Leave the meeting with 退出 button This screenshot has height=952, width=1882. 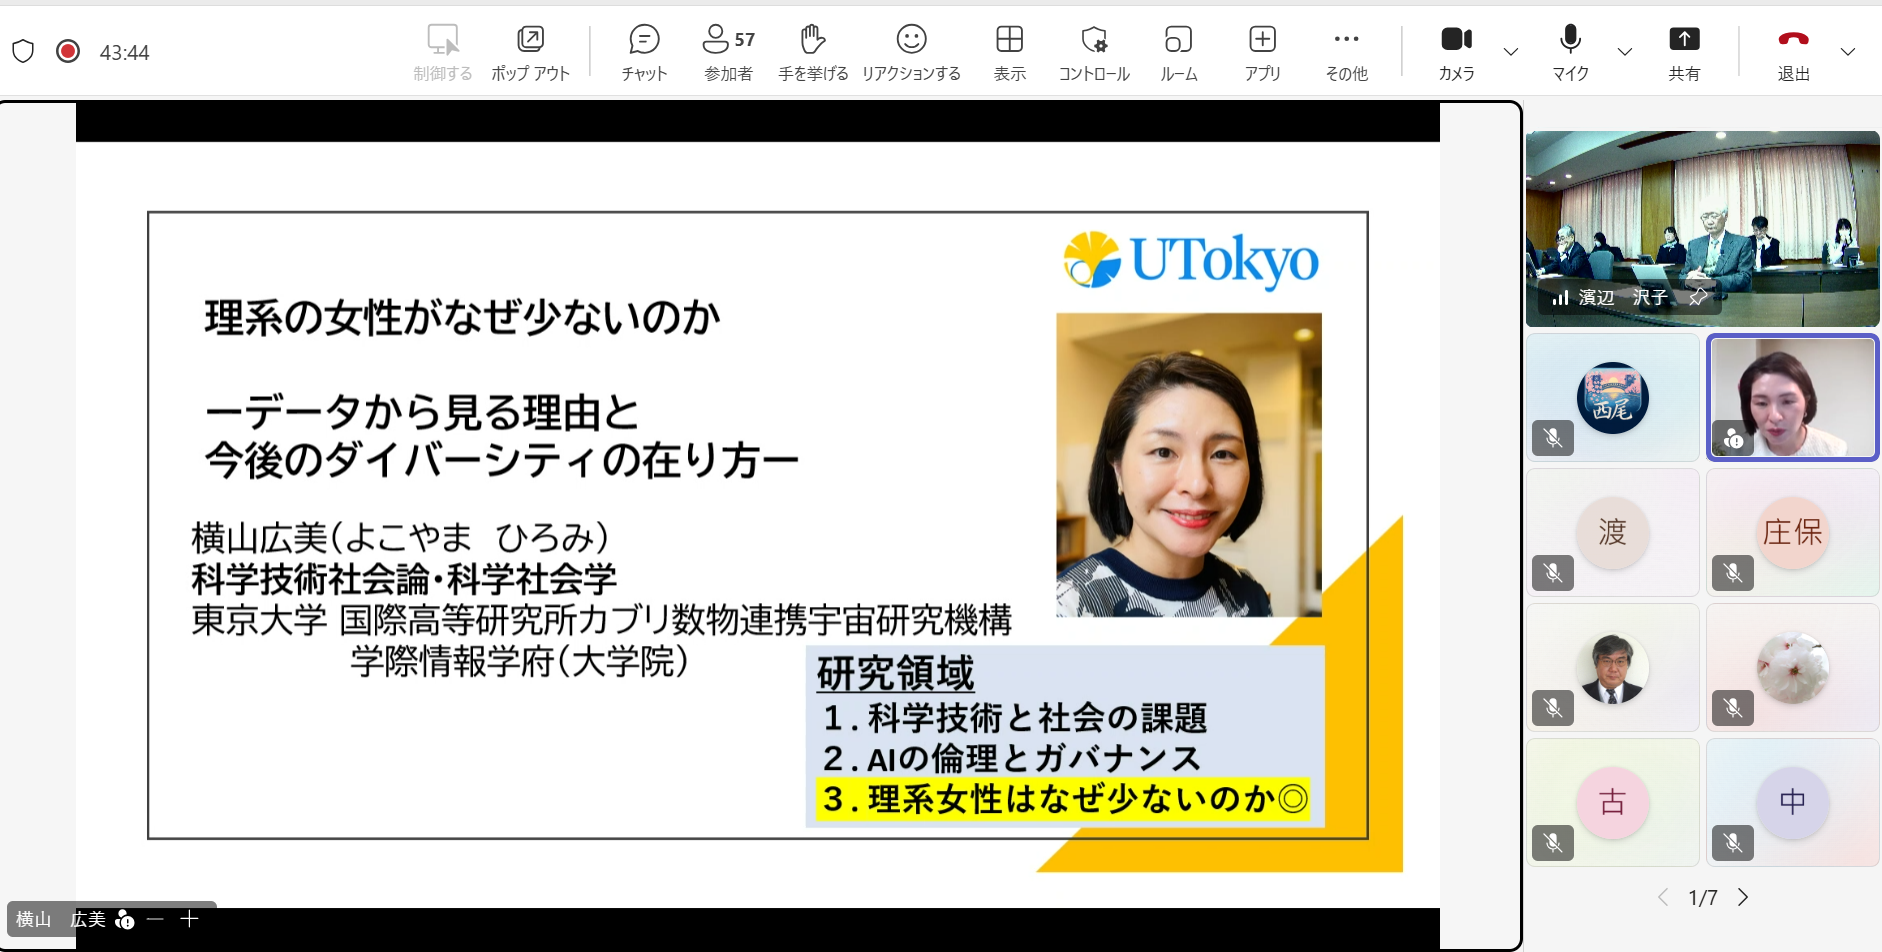coord(1793,52)
